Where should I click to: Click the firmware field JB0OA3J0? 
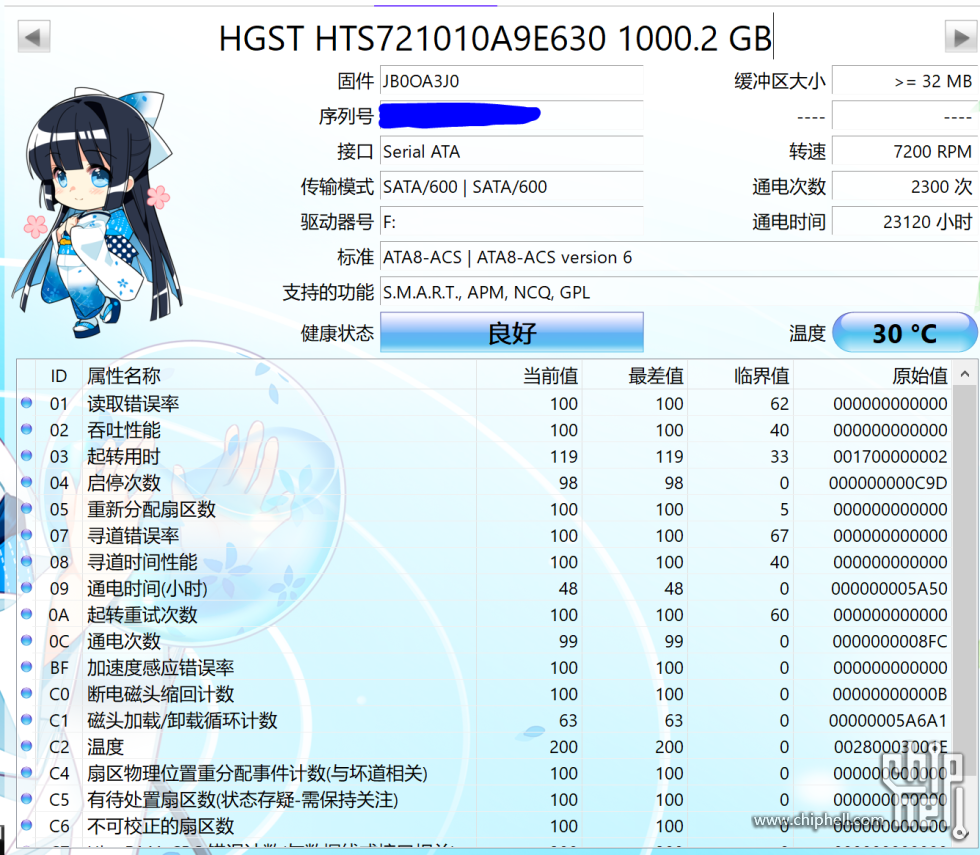[x=512, y=81]
